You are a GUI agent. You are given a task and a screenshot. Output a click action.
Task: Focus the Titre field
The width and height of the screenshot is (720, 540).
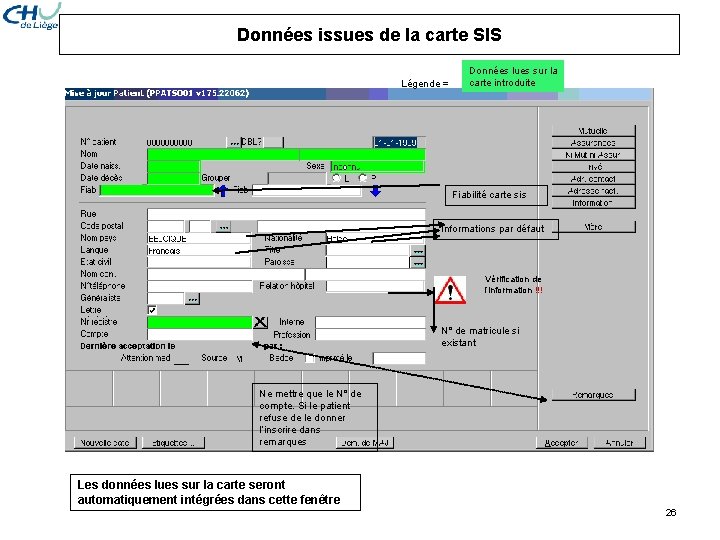(368, 251)
